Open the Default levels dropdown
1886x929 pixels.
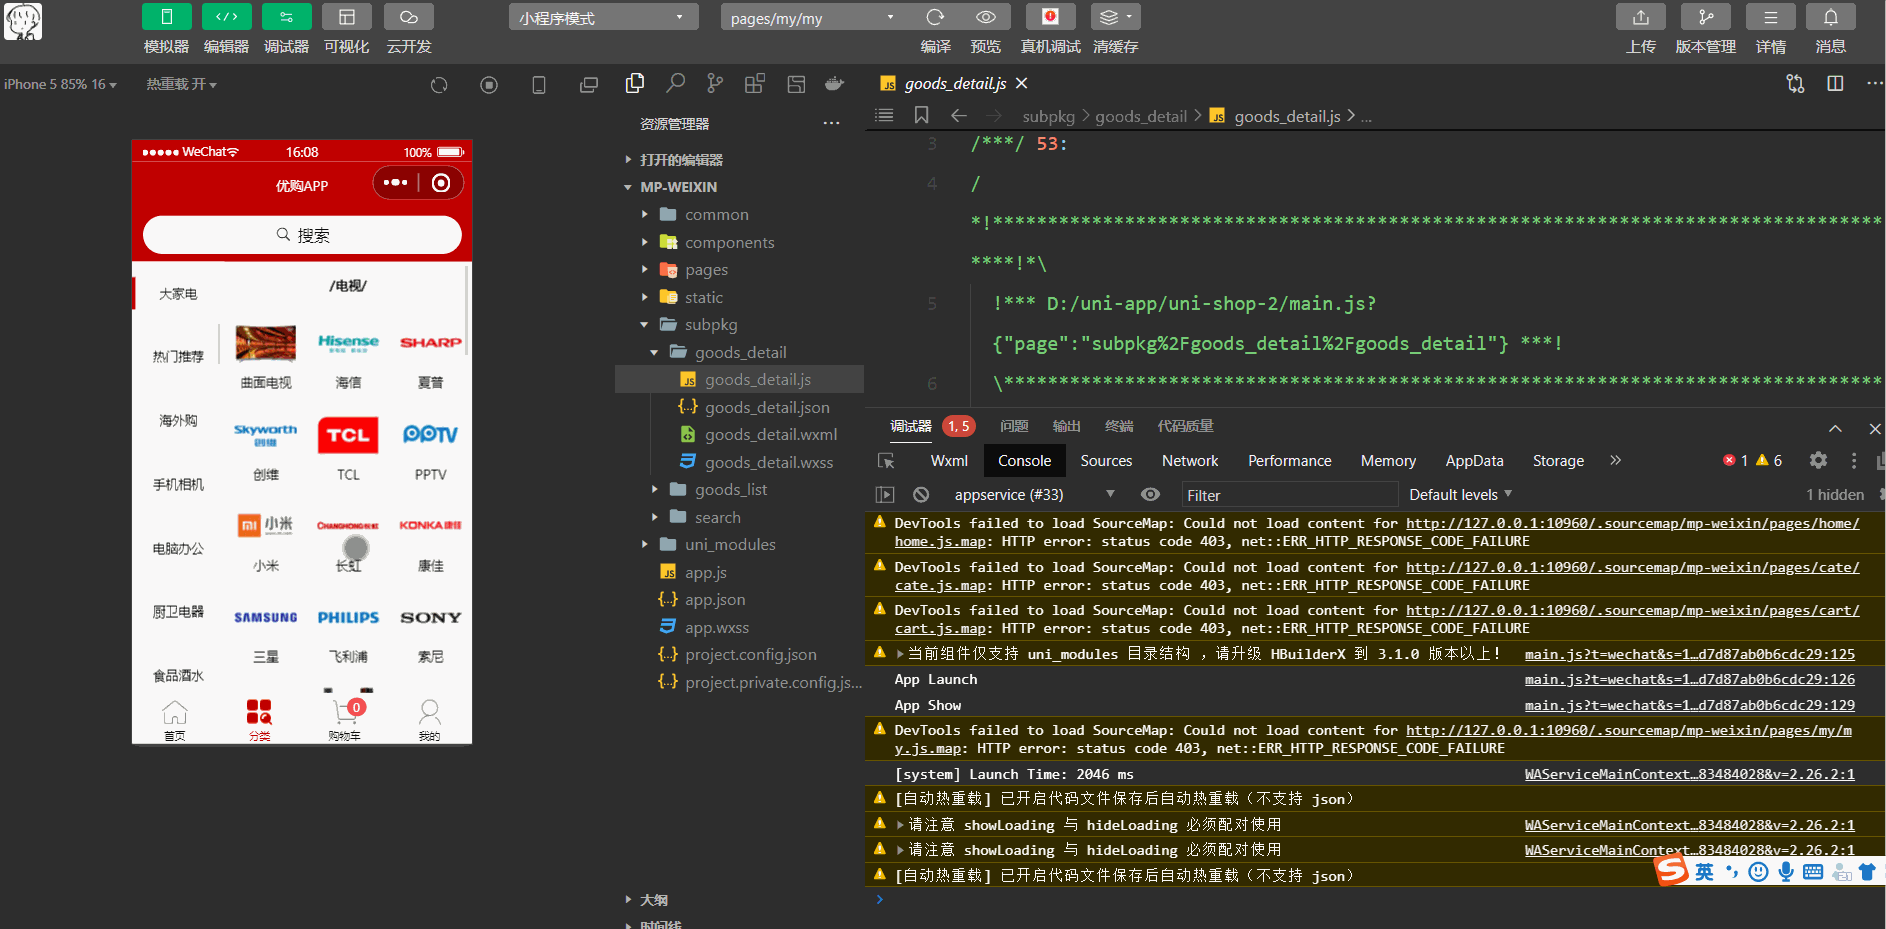click(x=1460, y=495)
